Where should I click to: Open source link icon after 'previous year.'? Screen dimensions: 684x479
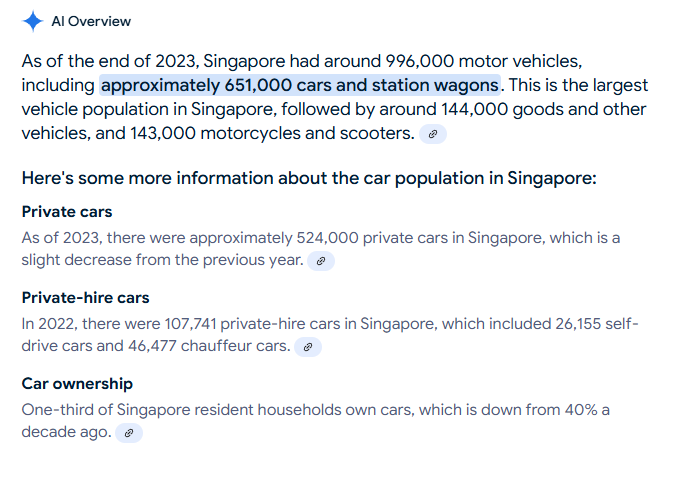point(321,261)
